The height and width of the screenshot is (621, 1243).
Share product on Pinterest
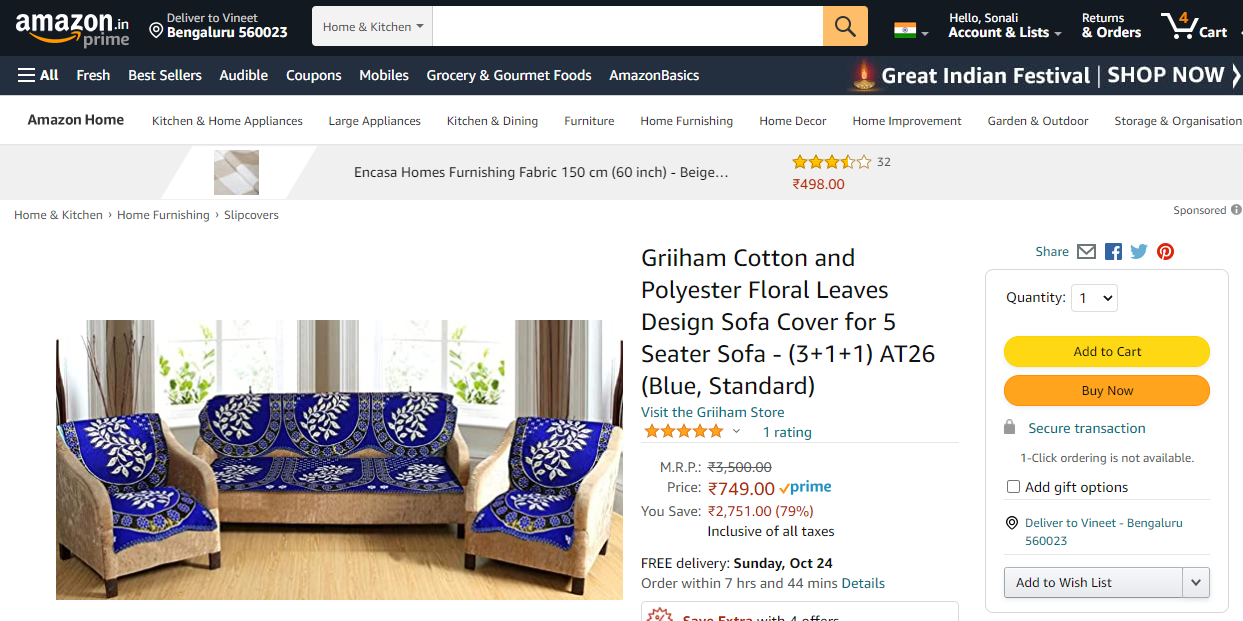(x=1165, y=252)
